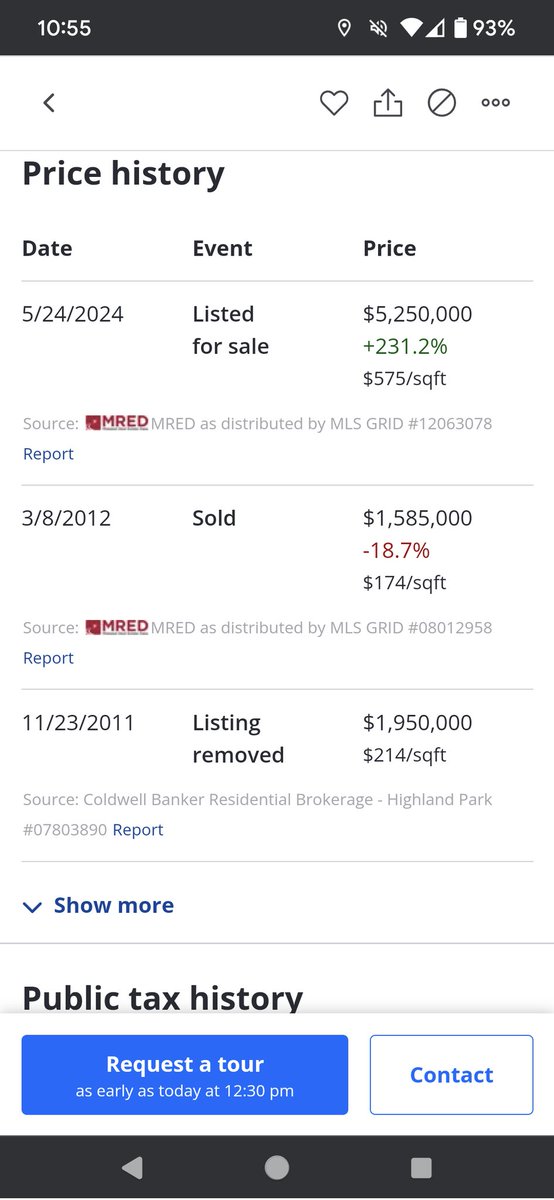Select the $5,250,000 listed price
Viewport: 554px width, 1200px height.
pos(418,314)
